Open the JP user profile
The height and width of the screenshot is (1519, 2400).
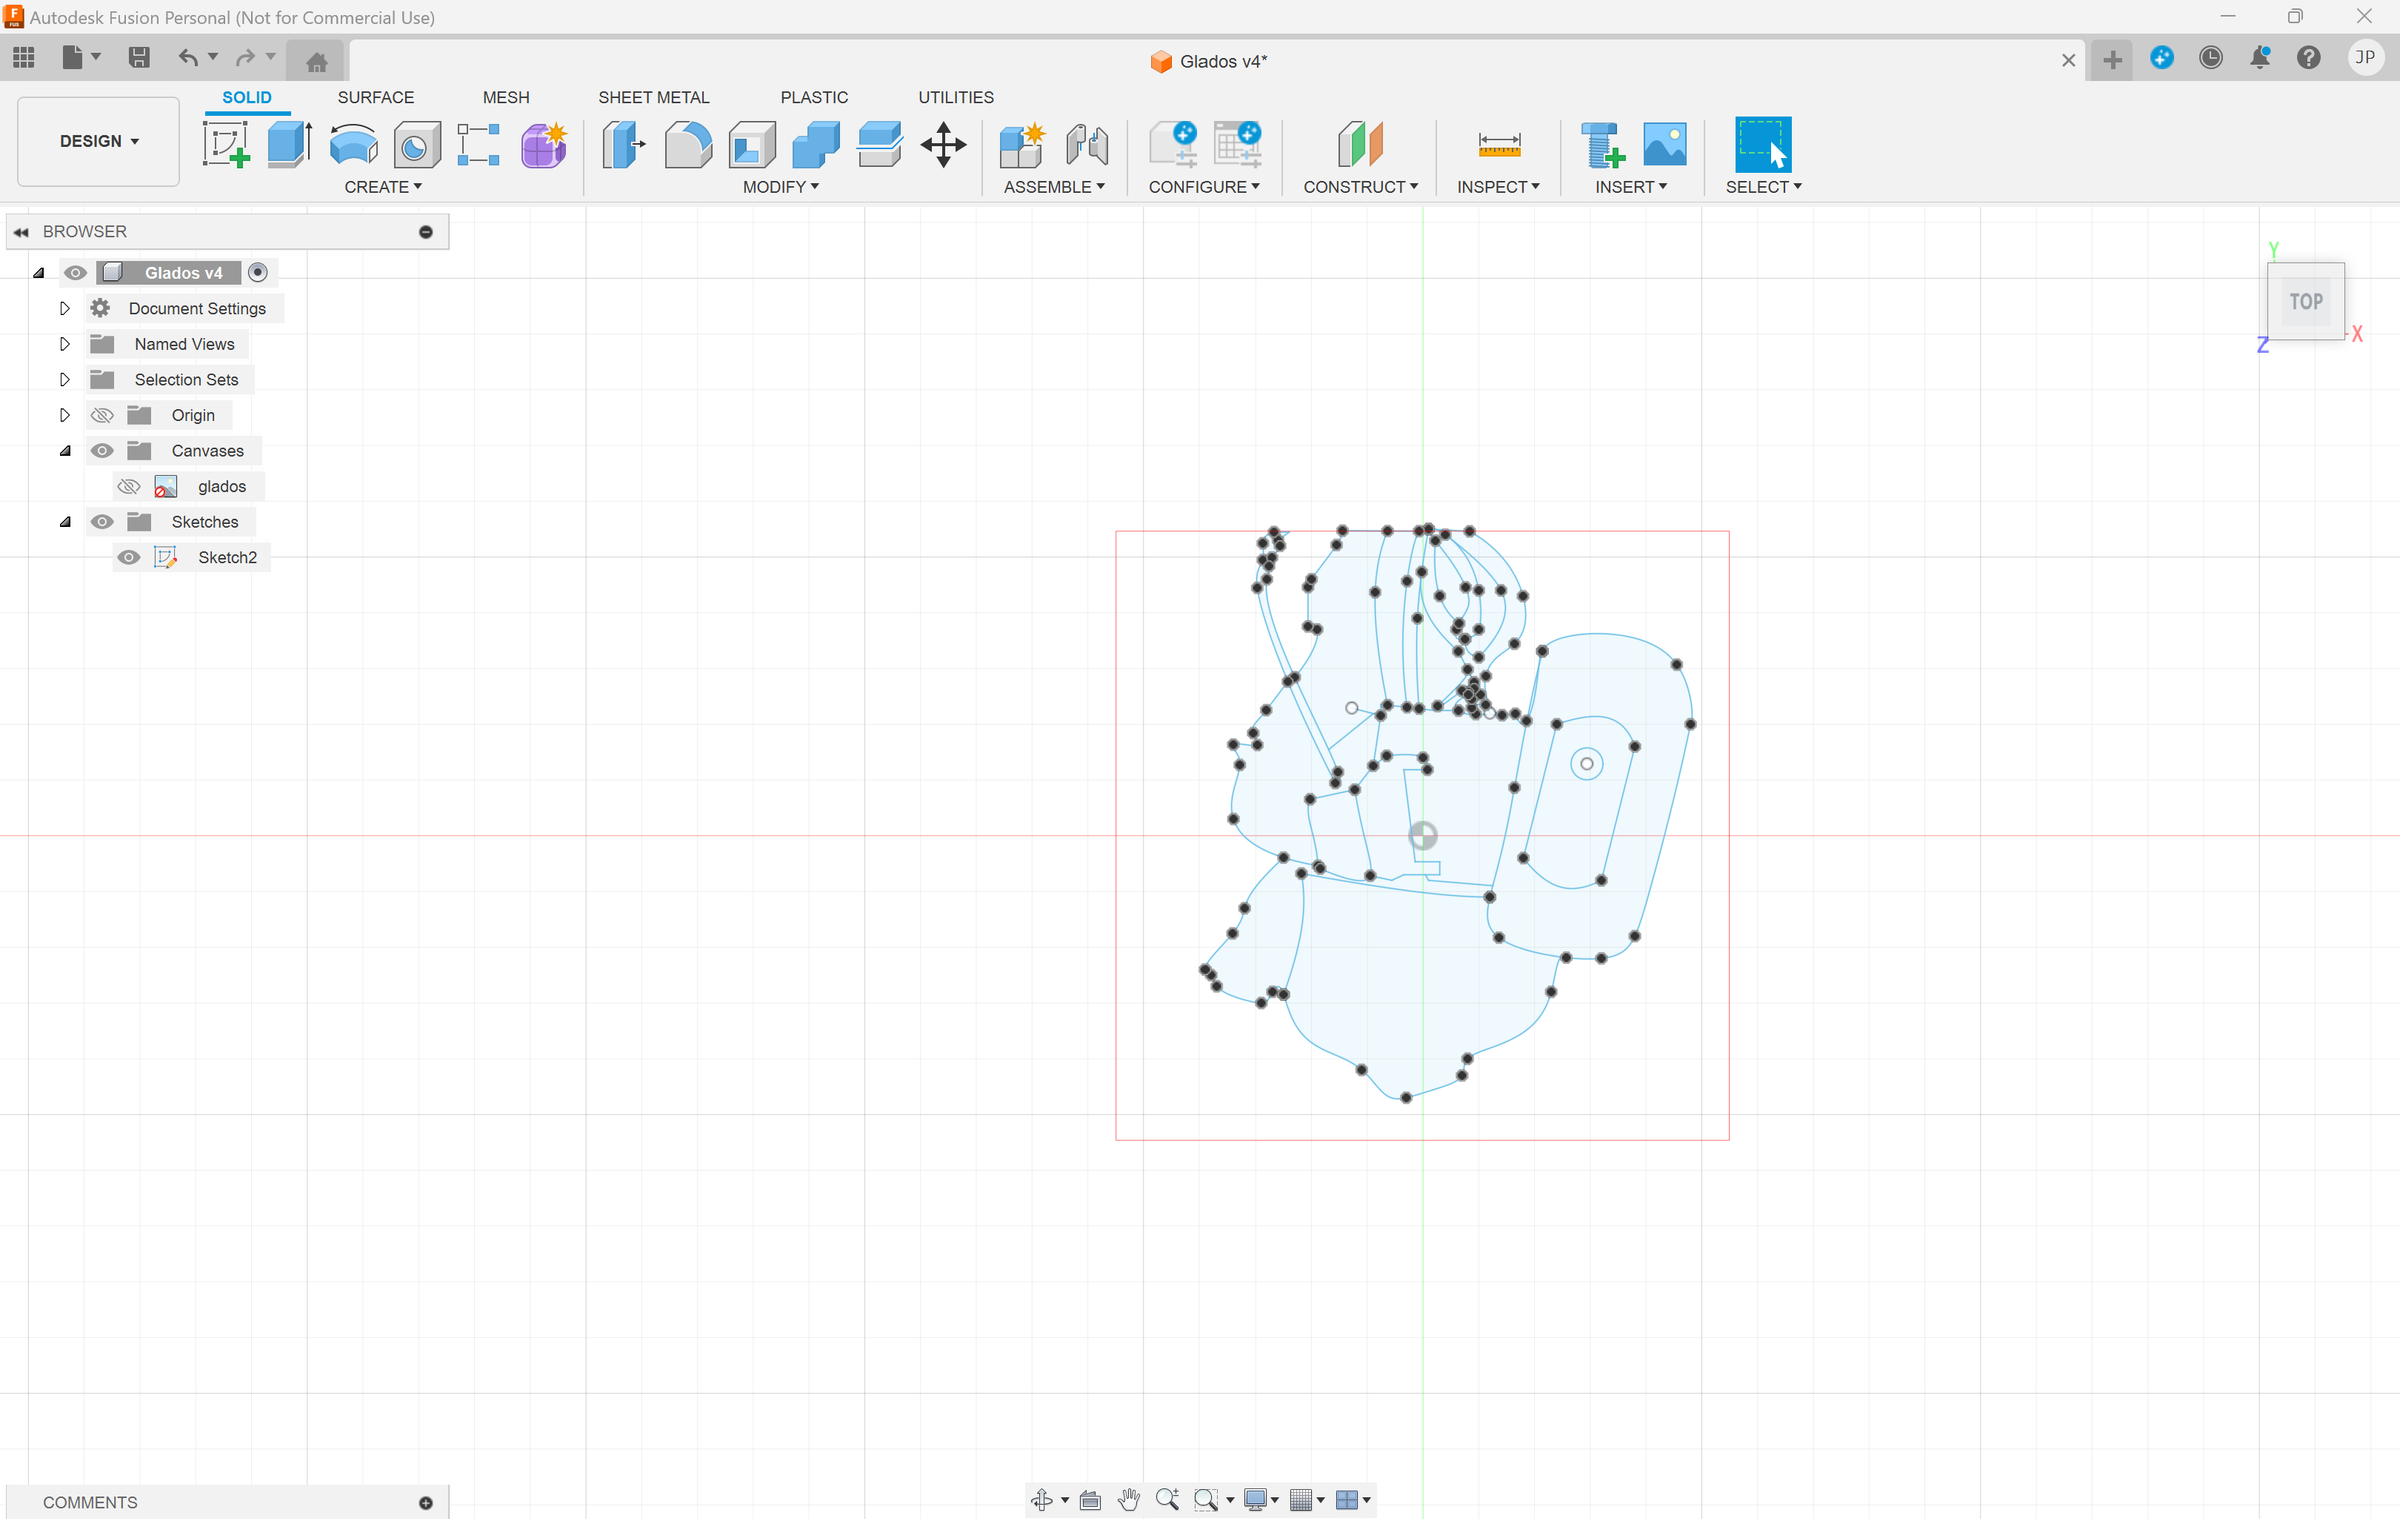point(2365,58)
